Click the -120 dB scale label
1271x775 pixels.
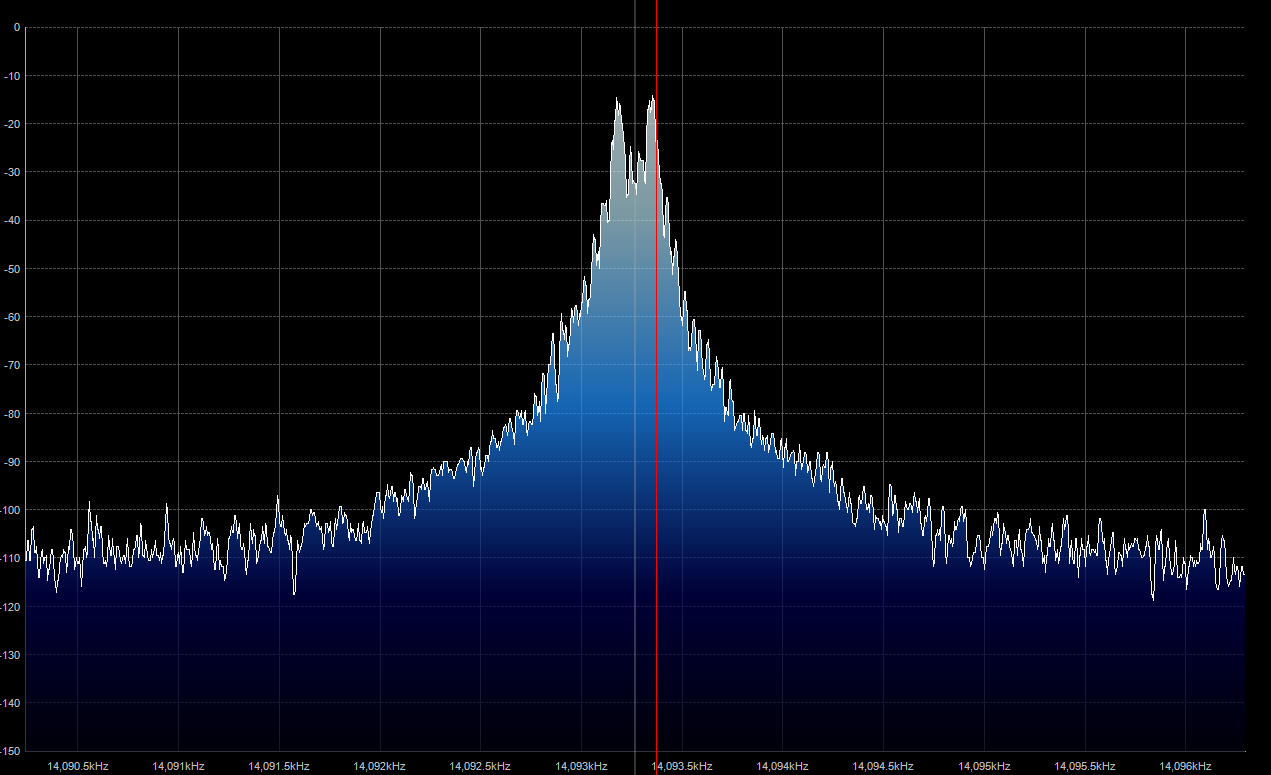[11, 607]
